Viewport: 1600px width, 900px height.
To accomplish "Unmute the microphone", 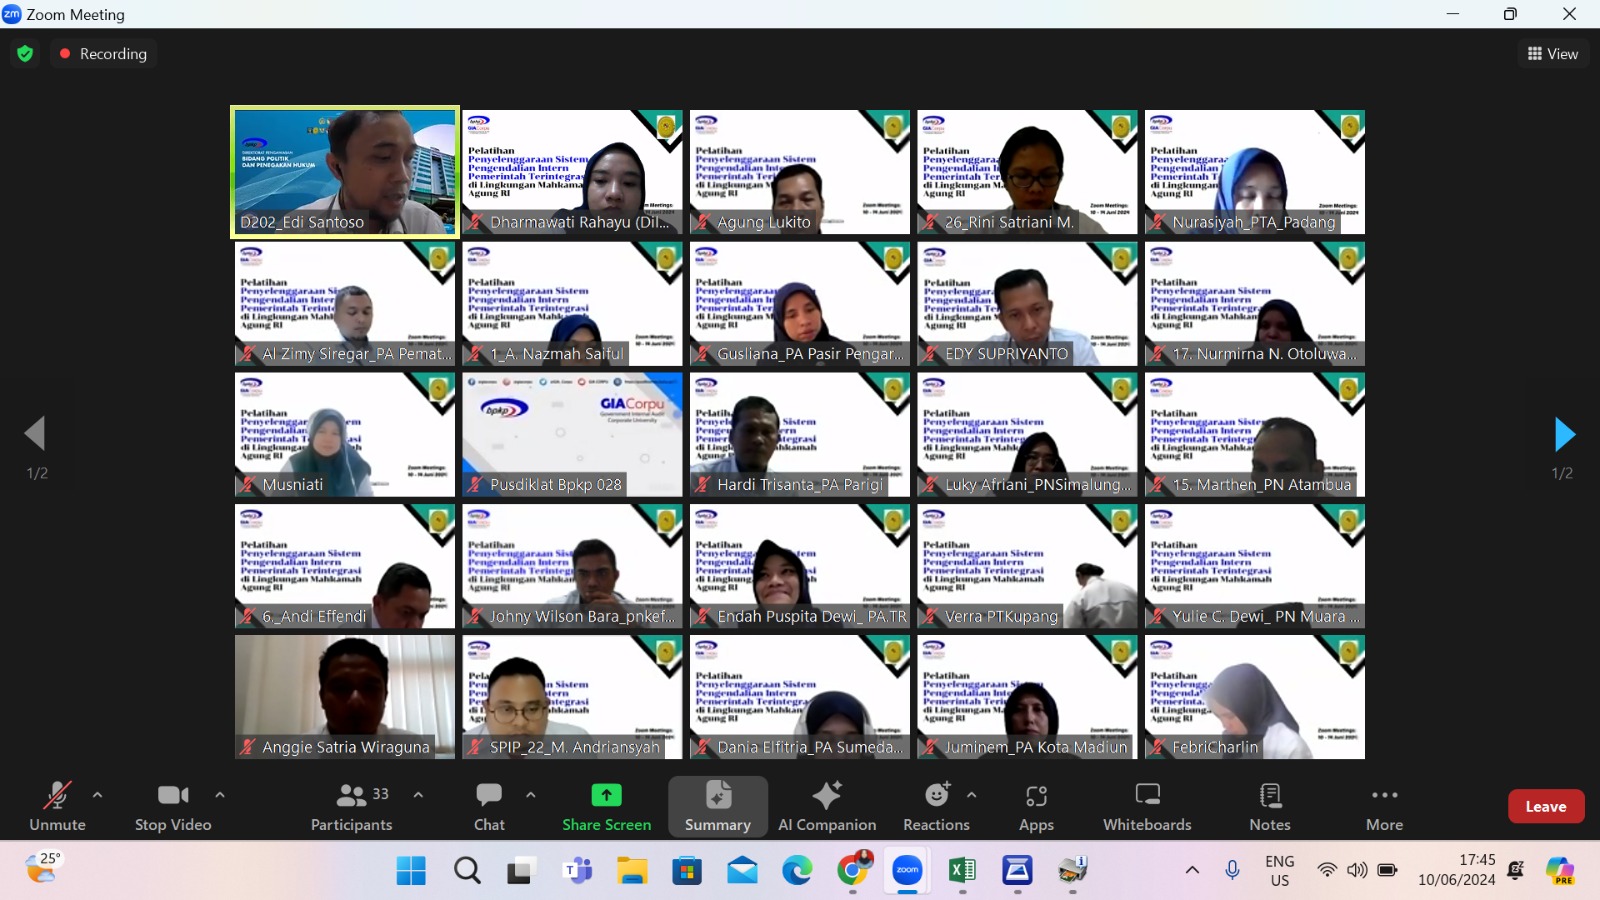I will click(x=57, y=806).
